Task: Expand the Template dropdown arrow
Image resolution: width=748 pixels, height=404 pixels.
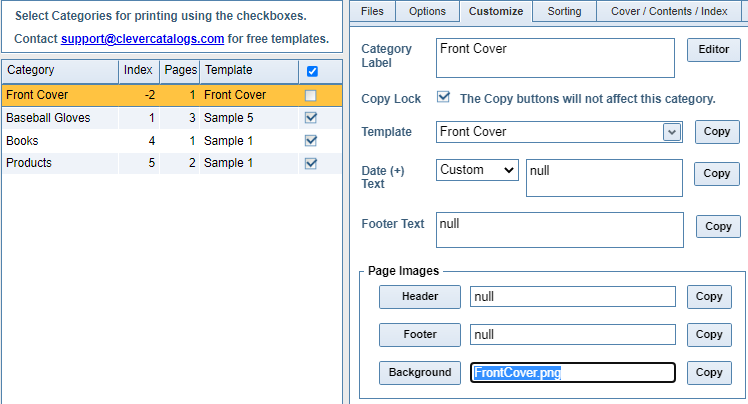Action: point(672,132)
